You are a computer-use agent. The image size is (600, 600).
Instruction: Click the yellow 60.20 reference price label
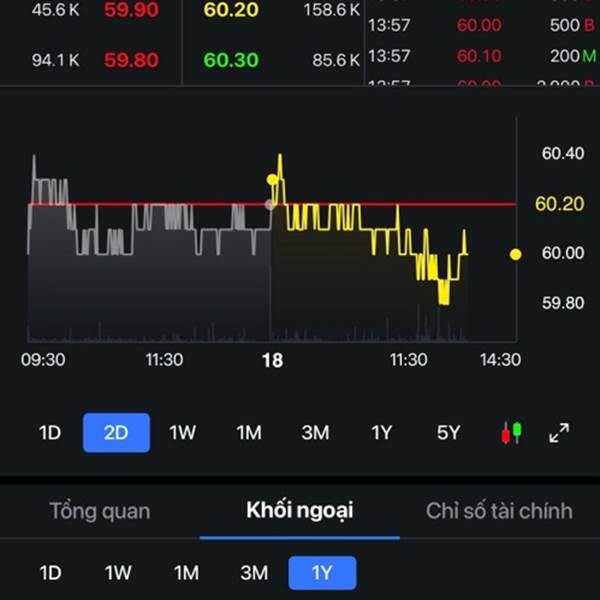tap(559, 204)
